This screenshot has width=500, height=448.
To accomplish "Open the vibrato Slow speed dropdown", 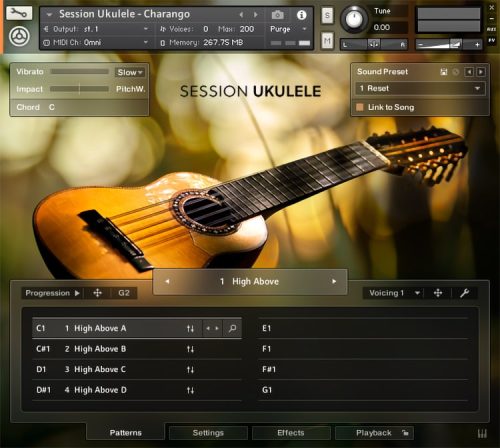I will tap(130, 72).
